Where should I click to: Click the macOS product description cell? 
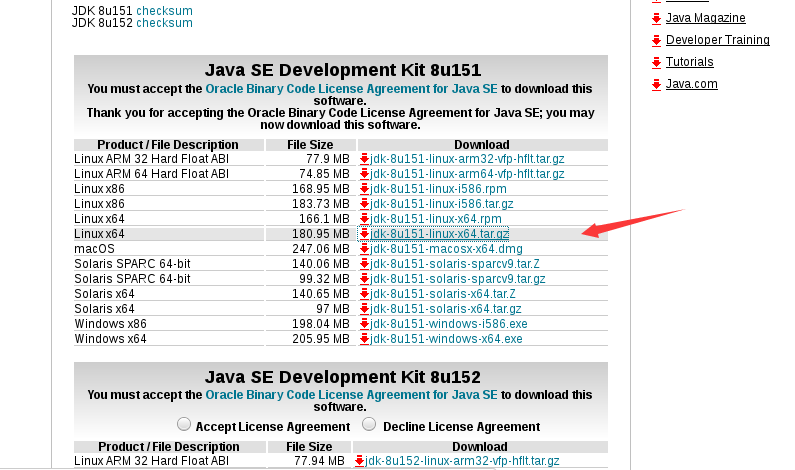tap(169, 249)
